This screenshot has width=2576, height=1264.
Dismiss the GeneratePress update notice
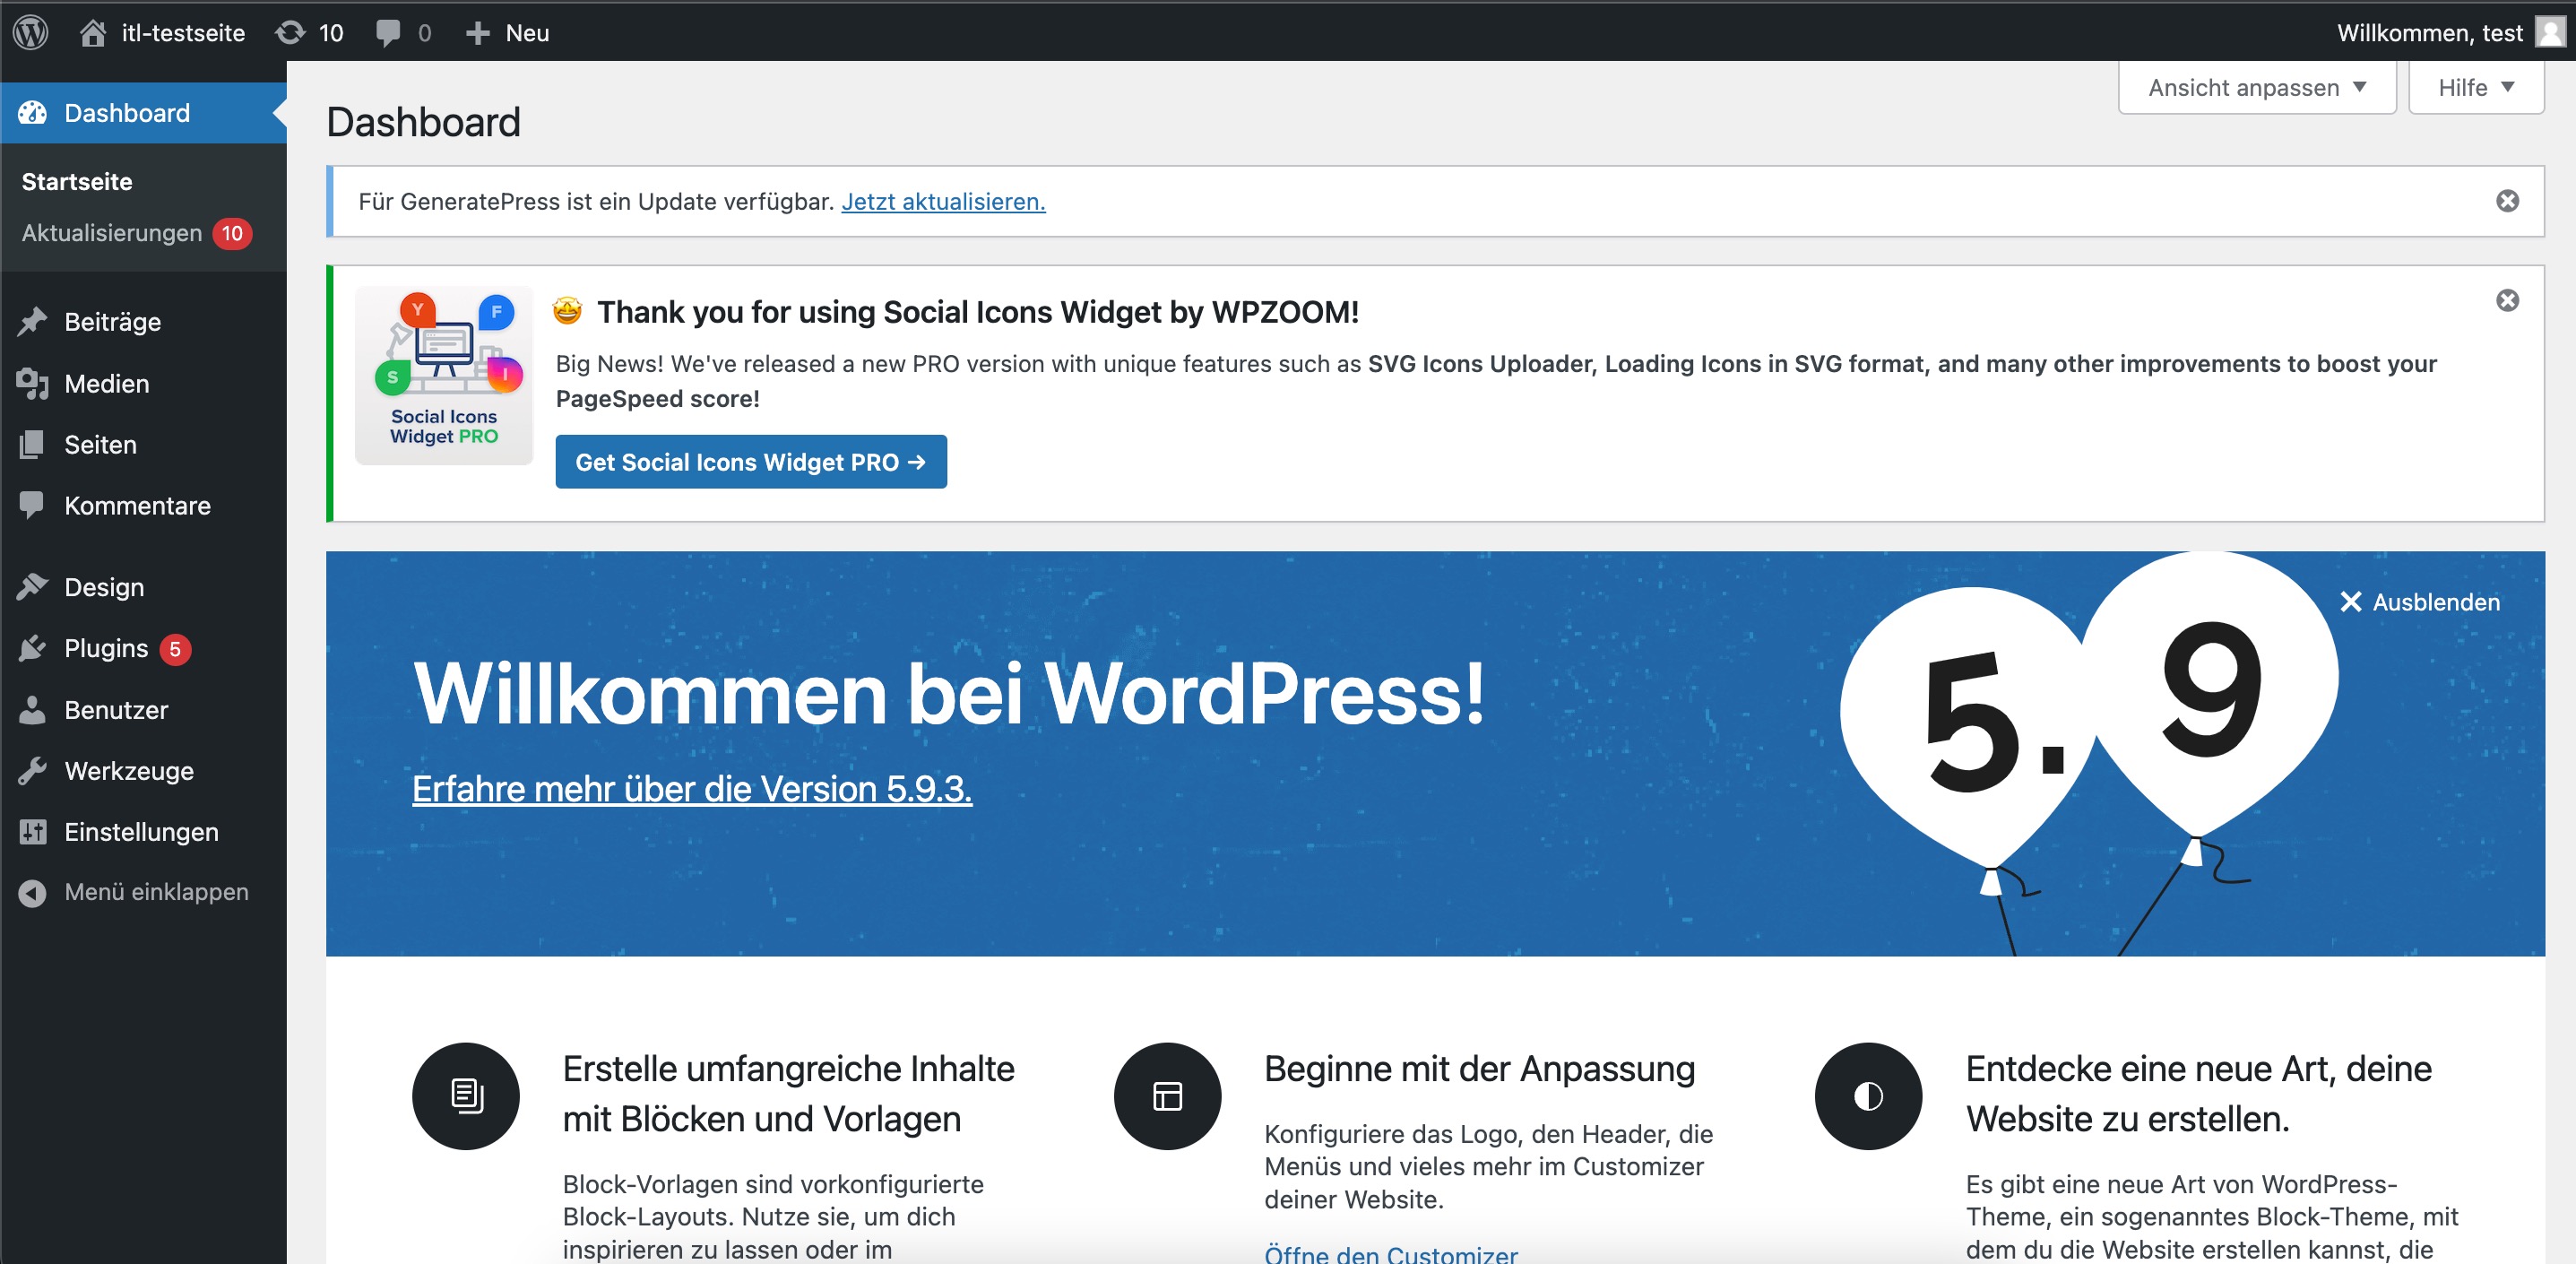pyautogui.click(x=2507, y=201)
